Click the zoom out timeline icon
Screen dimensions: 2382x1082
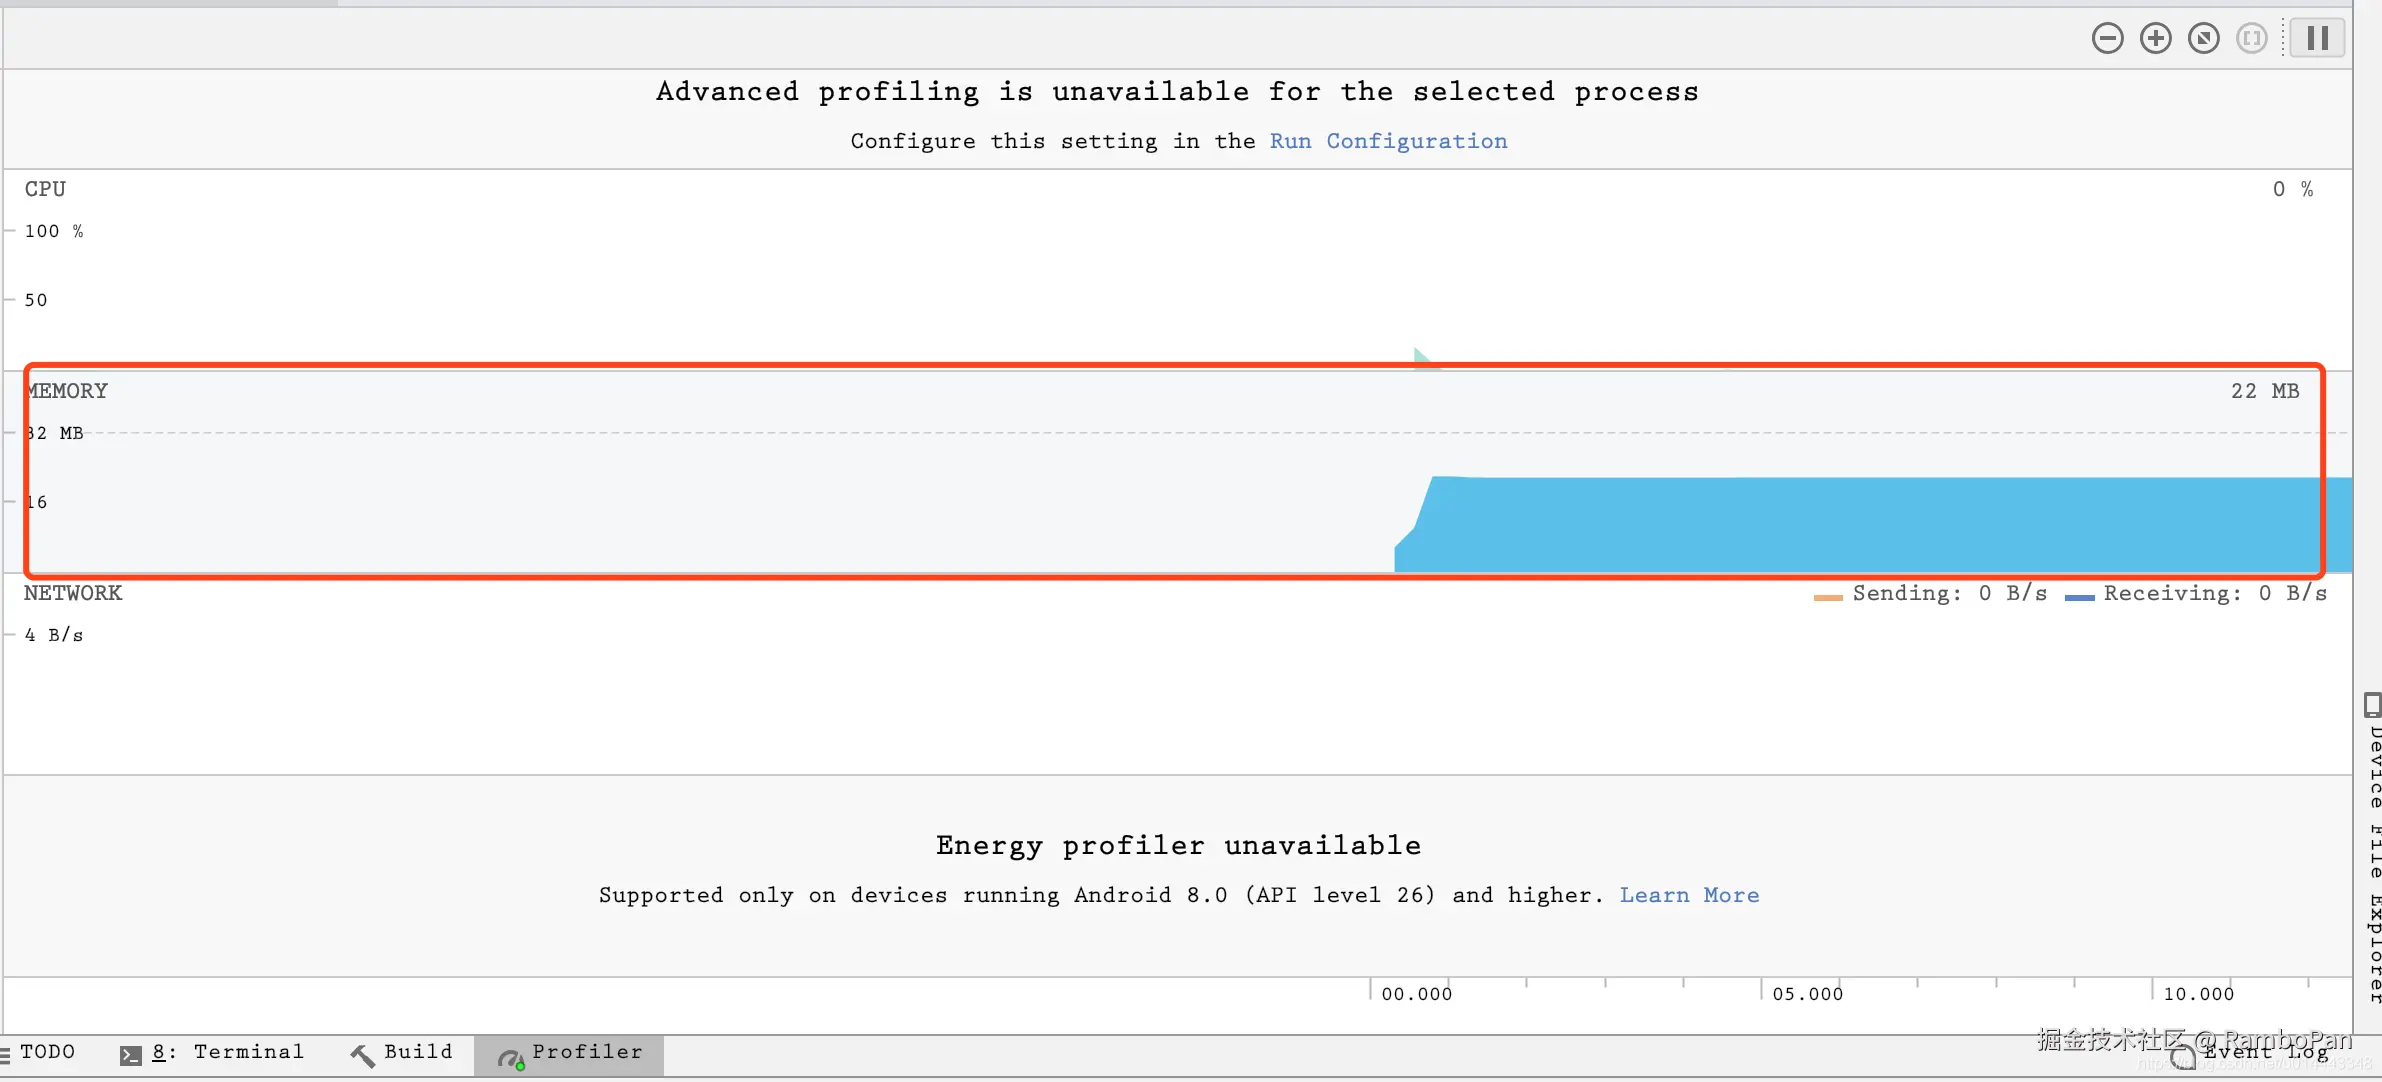coord(2107,39)
